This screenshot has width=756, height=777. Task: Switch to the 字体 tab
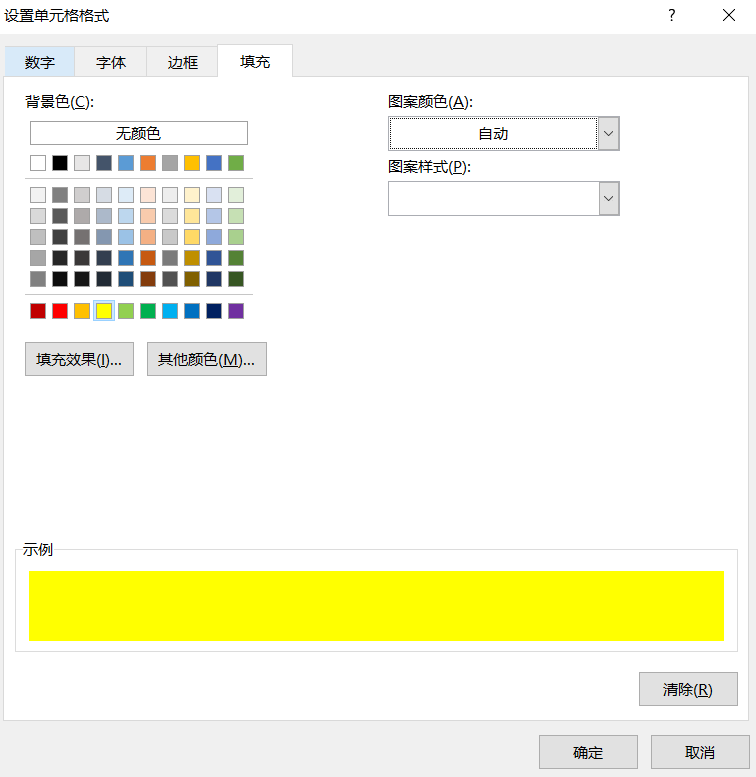tap(111, 62)
